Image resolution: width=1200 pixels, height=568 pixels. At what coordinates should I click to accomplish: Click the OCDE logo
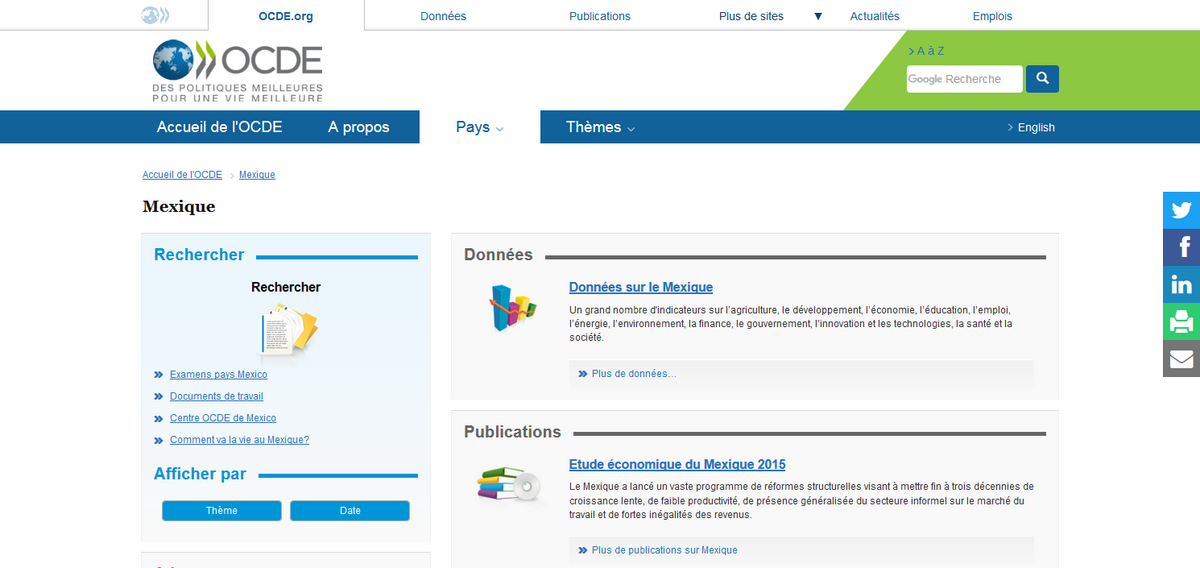tap(238, 71)
